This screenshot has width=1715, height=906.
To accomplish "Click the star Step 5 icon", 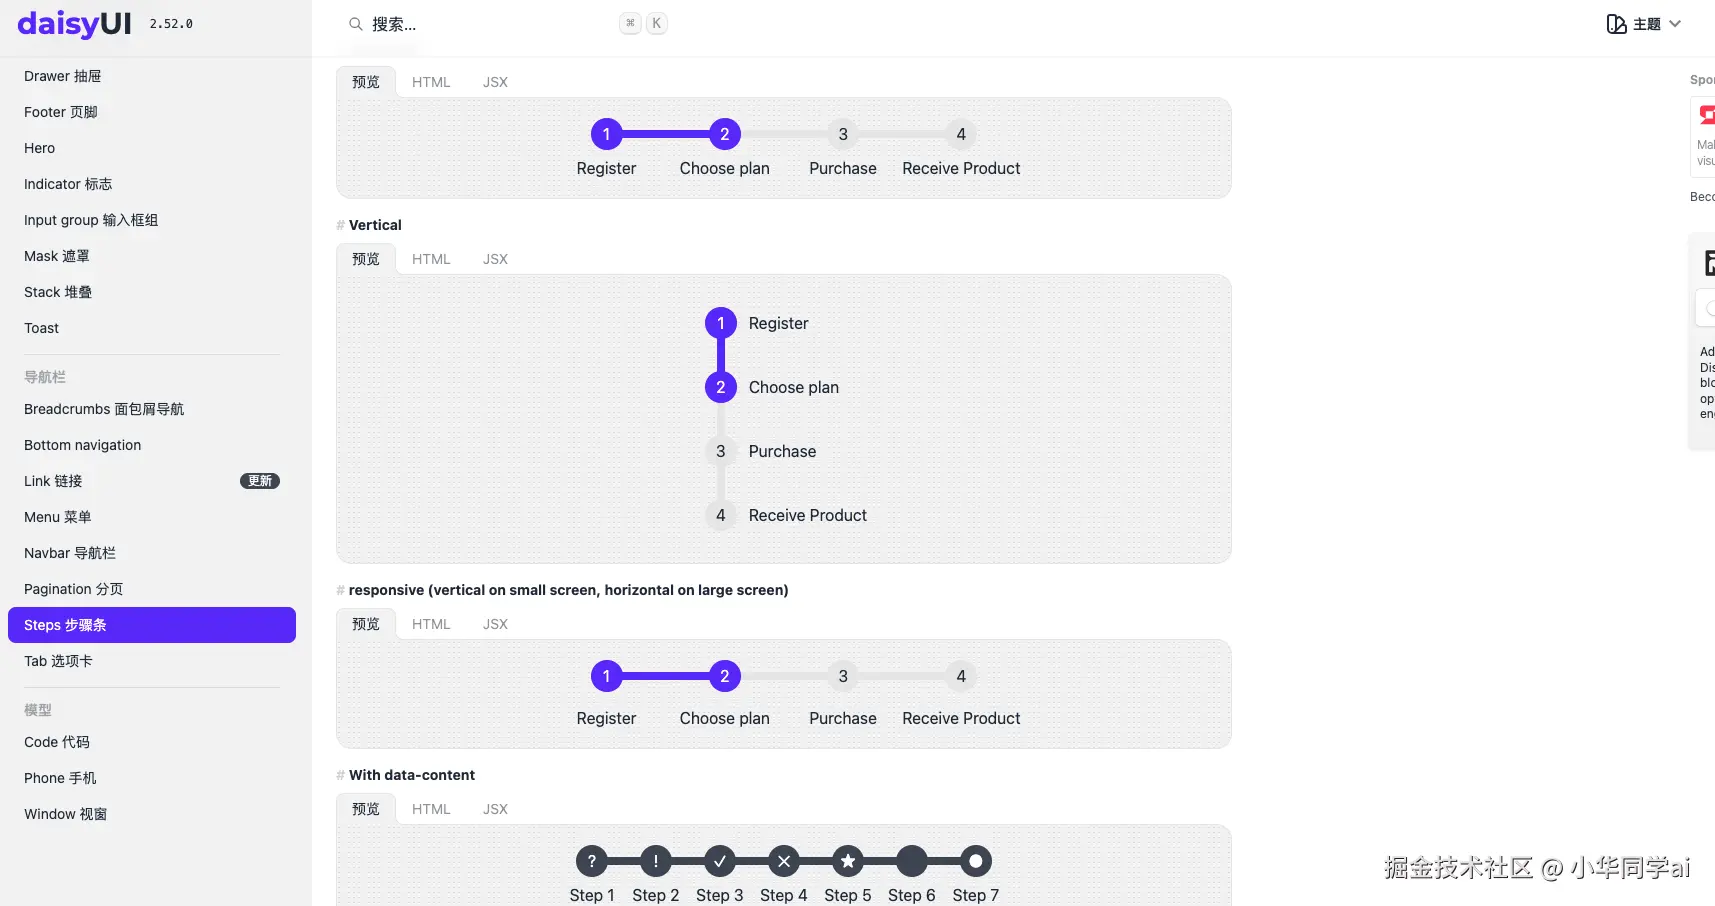I will [x=848, y=861].
